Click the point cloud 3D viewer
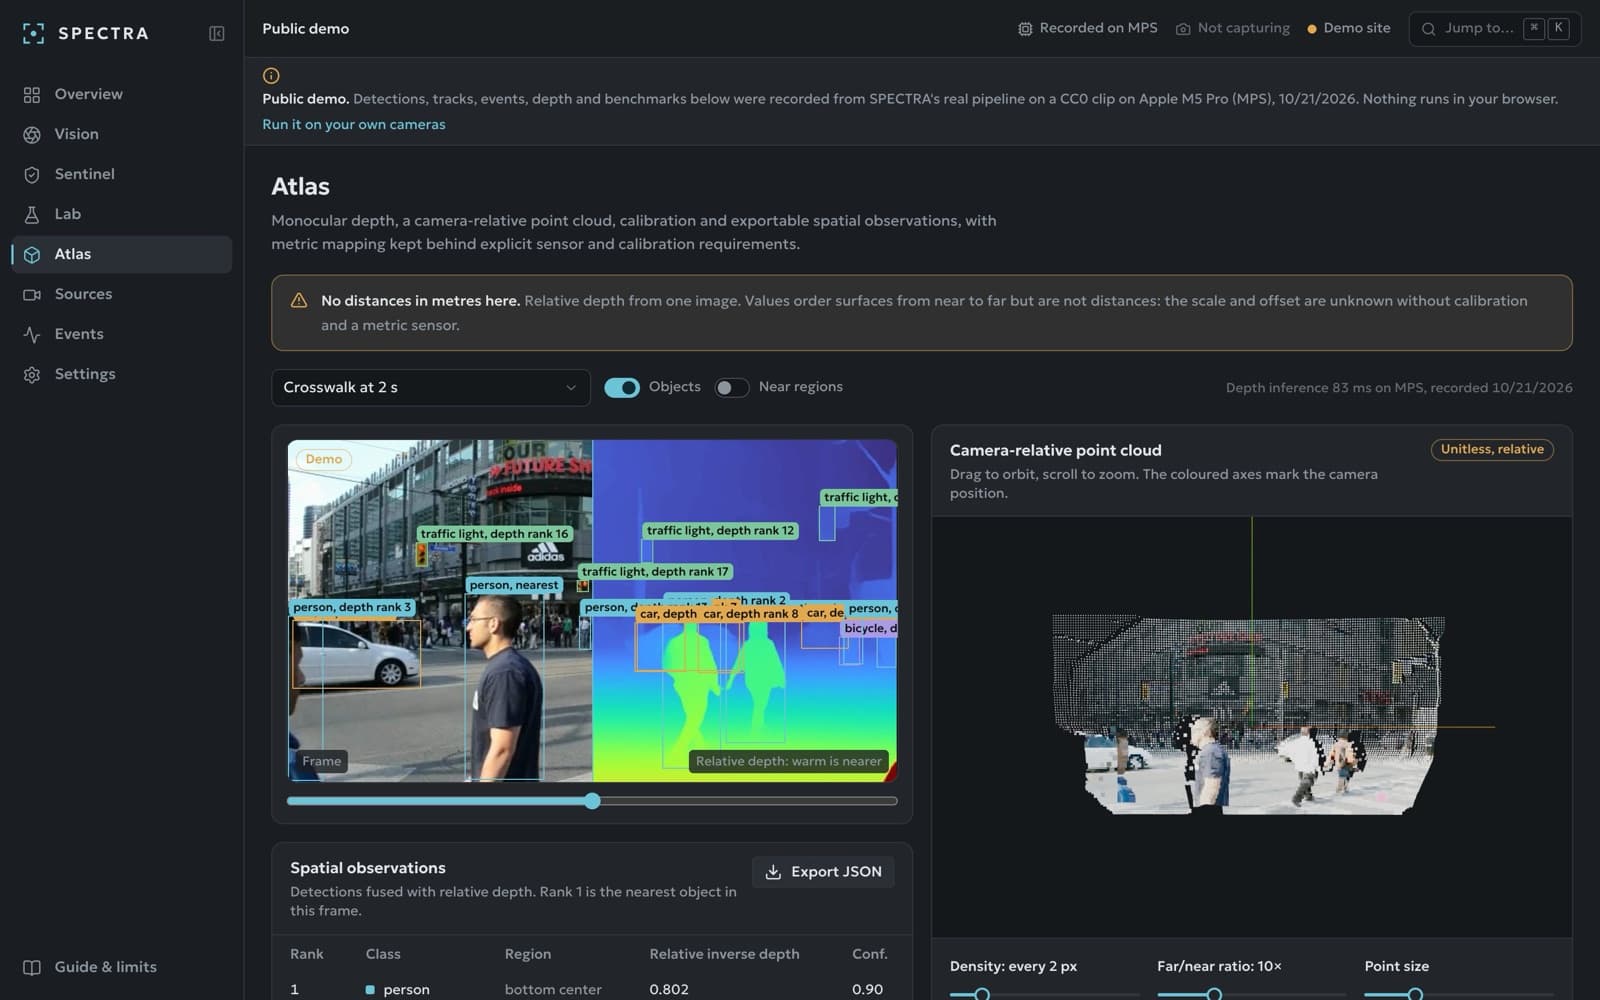The height and width of the screenshot is (1000, 1600). click(x=1251, y=727)
